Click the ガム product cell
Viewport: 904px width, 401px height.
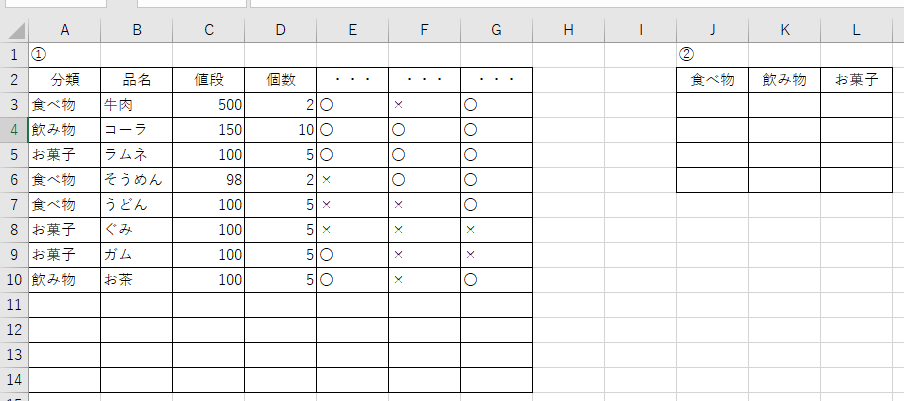click(x=136, y=254)
